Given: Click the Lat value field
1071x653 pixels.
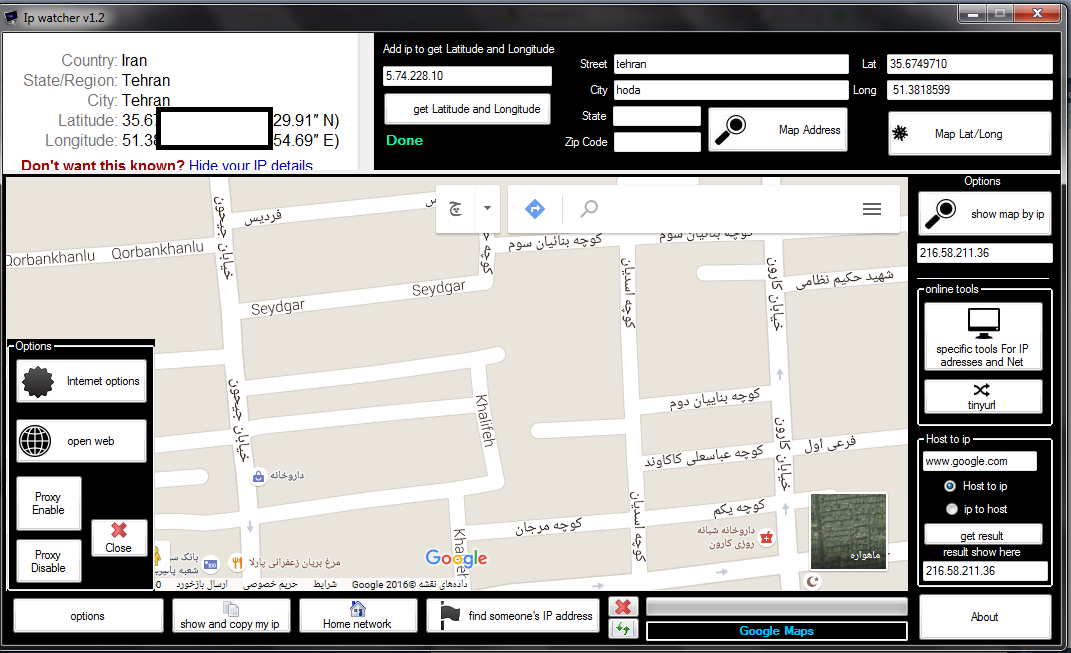Looking at the screenshot, I should (x=969, y=64).
